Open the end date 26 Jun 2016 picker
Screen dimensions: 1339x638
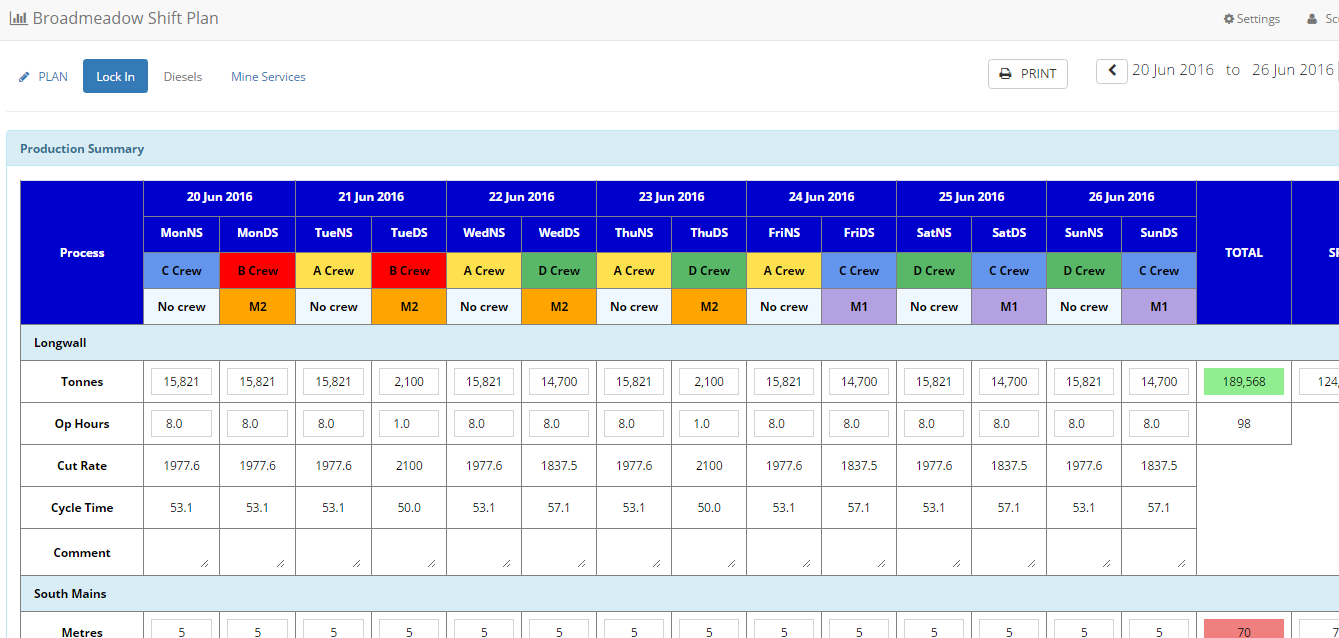pos(1293,70)
